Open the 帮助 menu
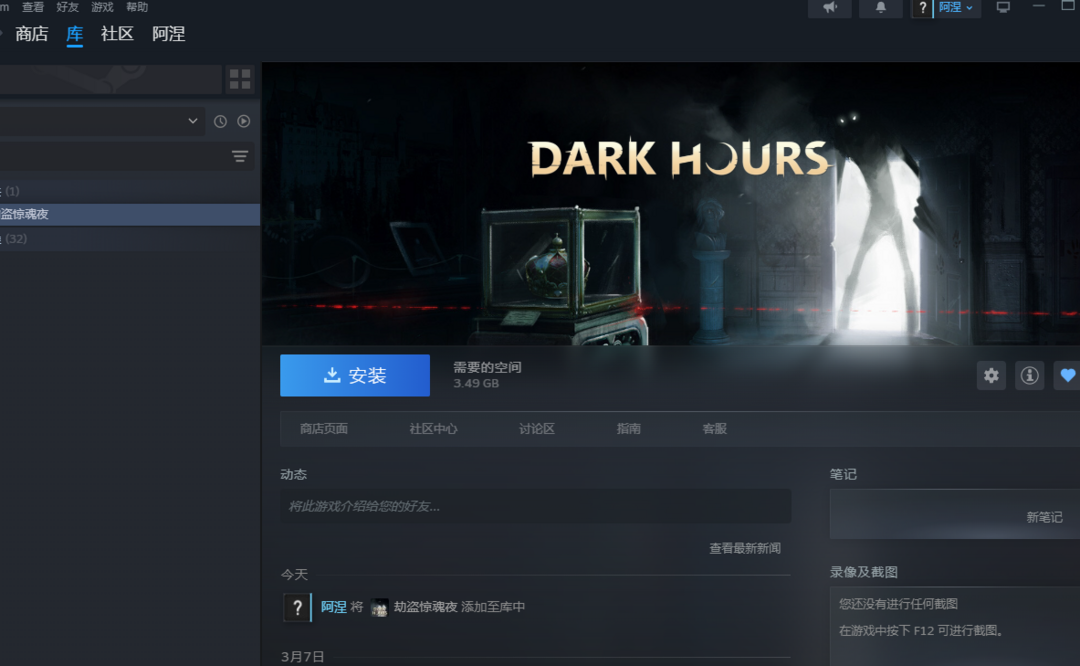Viewport: 1080px width, 666px height. 137,7
